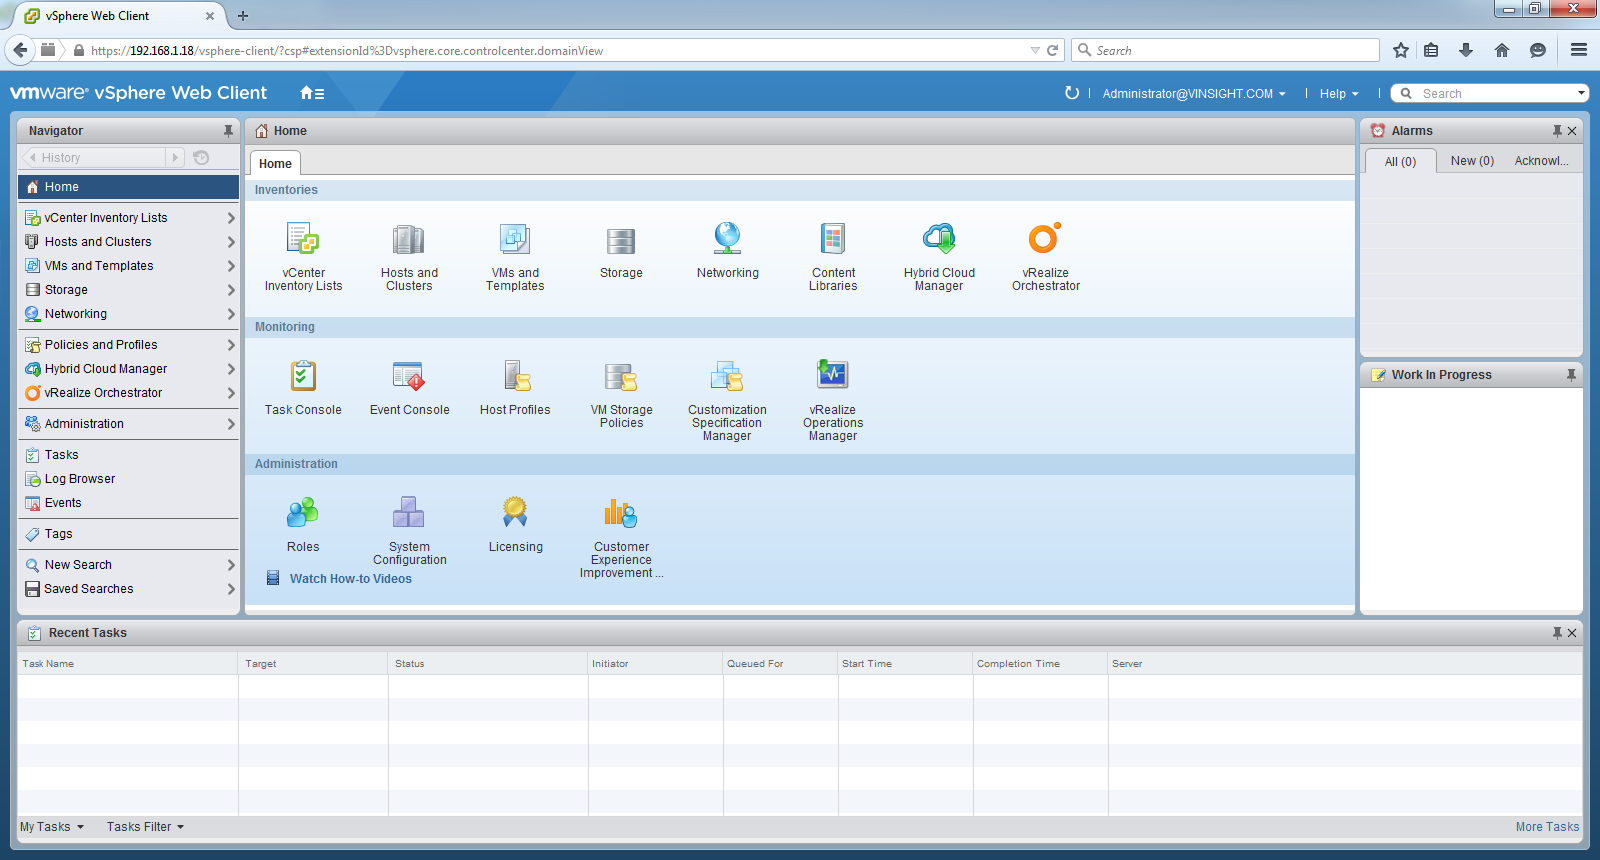Image resolution: width=1600 pixels, height=860 pixels.
Task: Click the history clock icon in Navigator
Action: [x=201, y=158]
